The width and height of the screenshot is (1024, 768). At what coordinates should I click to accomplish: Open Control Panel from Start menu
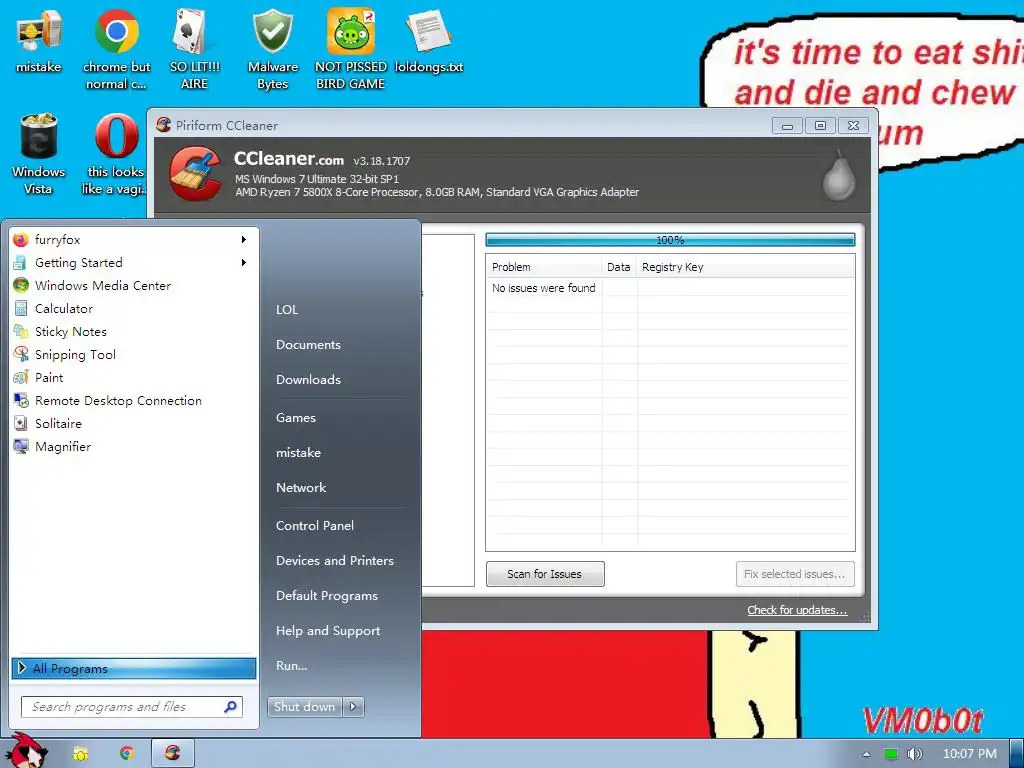point(315,526)
